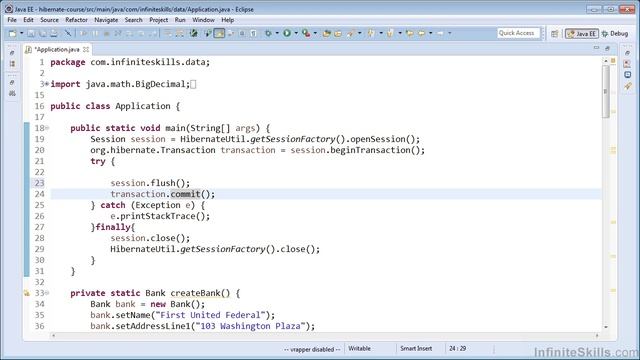This screenshot has width=640, height=360.
Task: Click the Step Over debug icon
Action: pyautogui.click(x=141, y=33)
